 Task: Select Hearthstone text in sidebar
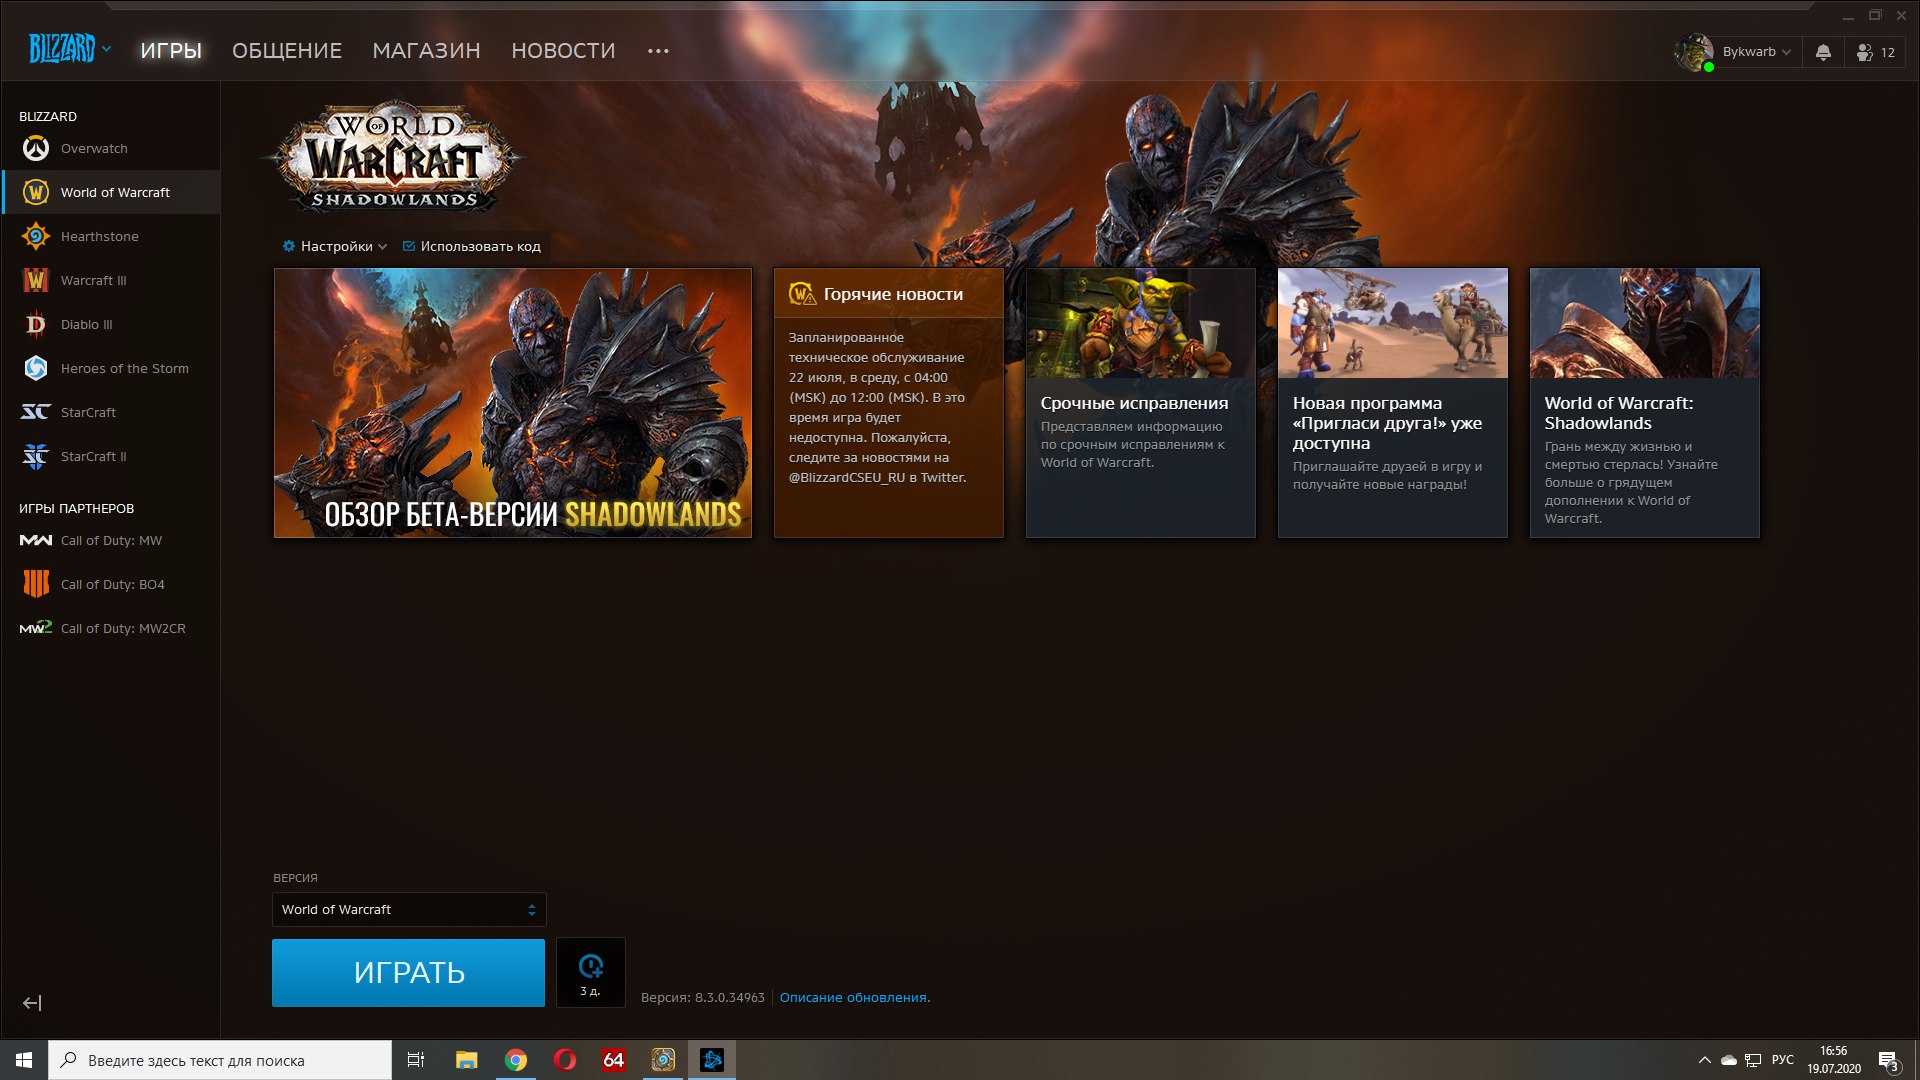(x=100, y=236)
